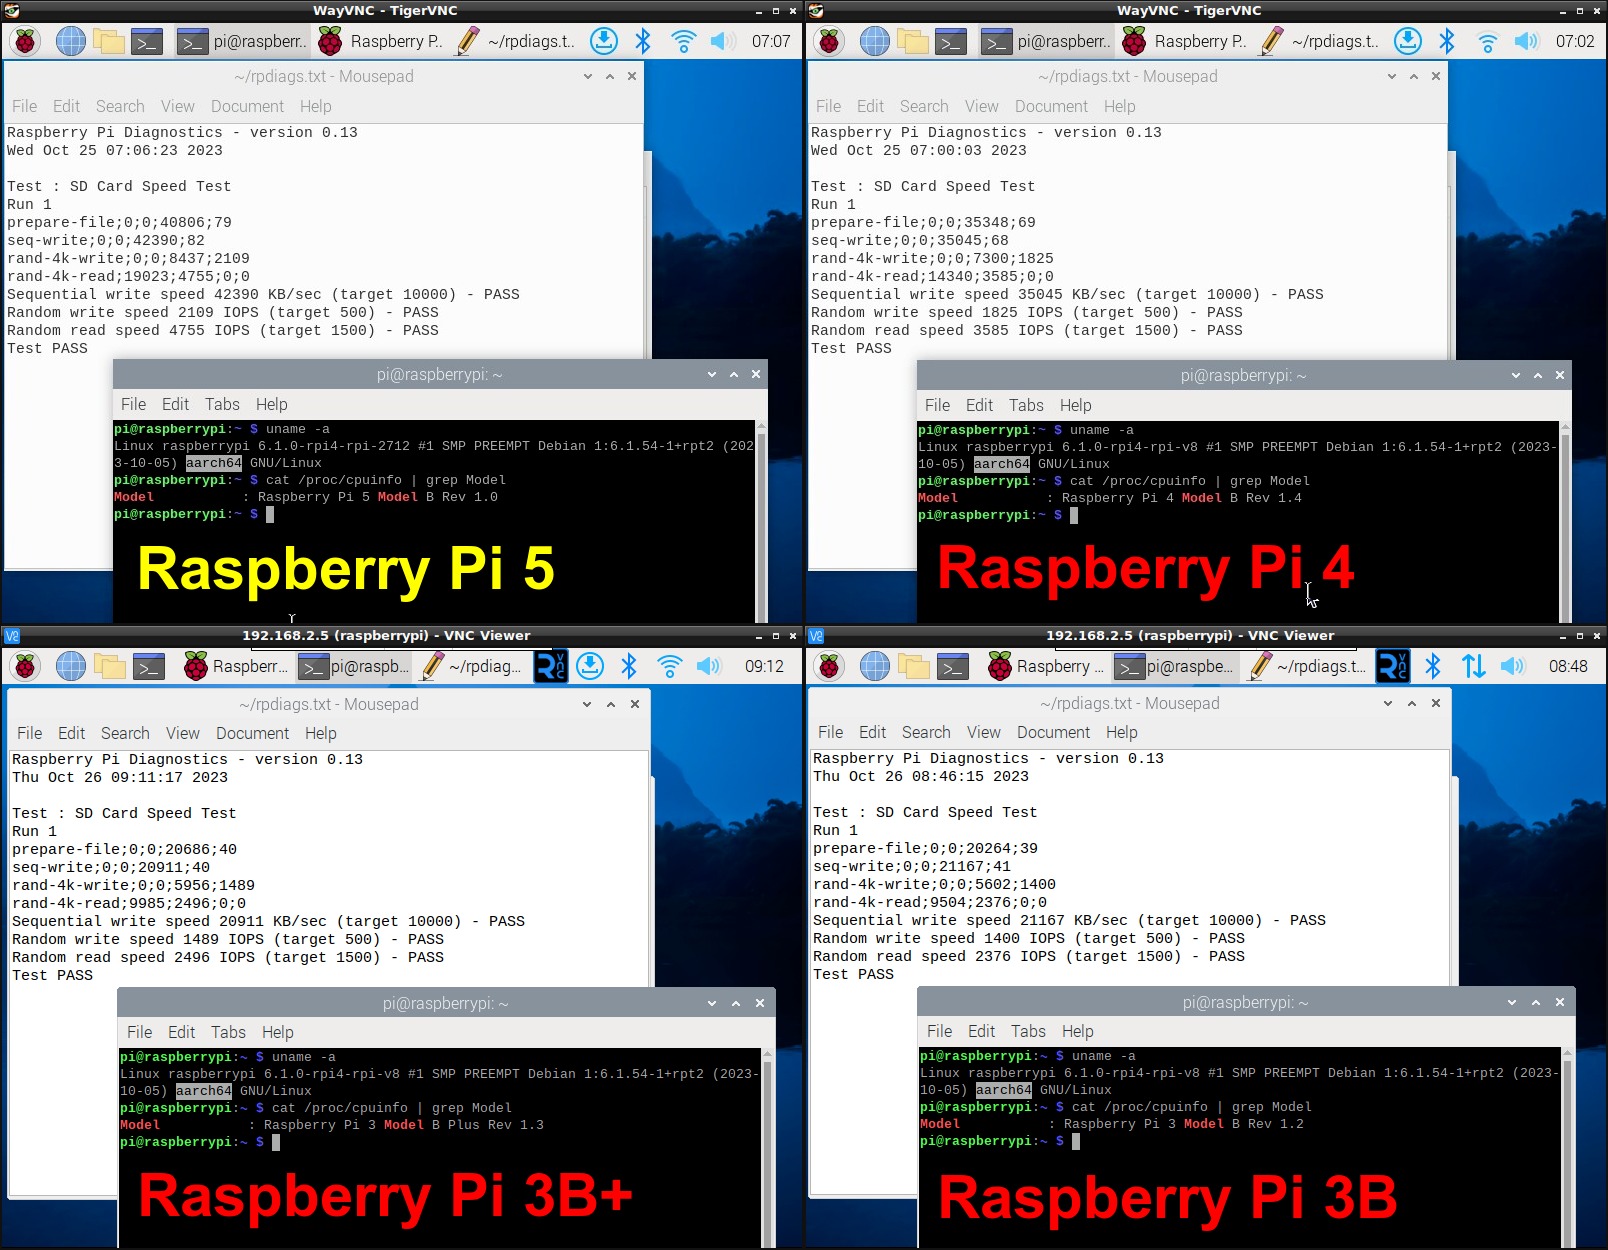Open Raspberry menu in Pi 3B taskbar
1608x1250 pixels.
830,666
